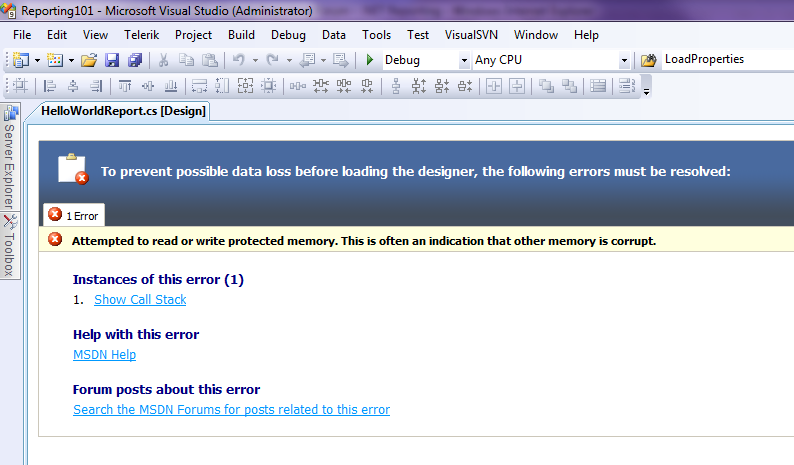Click the Save All icon
This screenshot has height=465, width=794.
[135, 60]
